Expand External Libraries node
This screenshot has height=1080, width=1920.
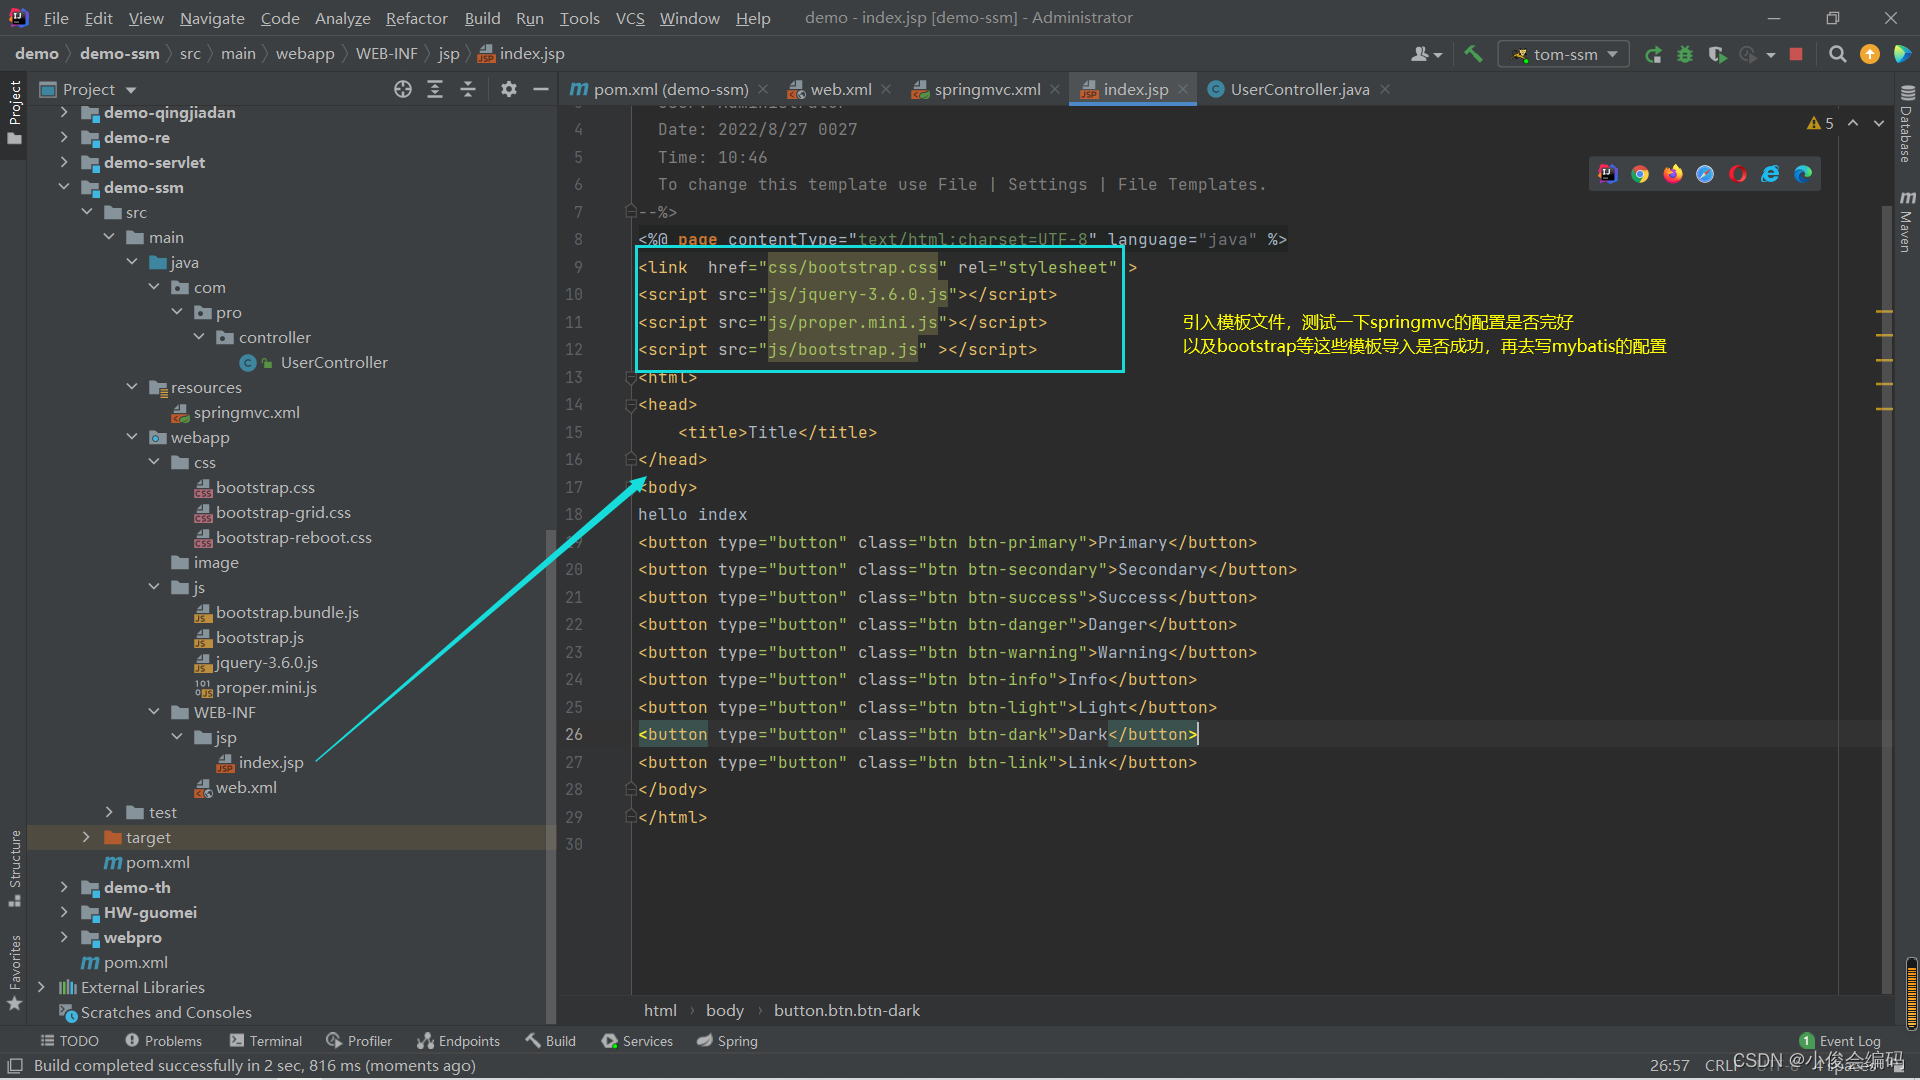pos(41,987)
